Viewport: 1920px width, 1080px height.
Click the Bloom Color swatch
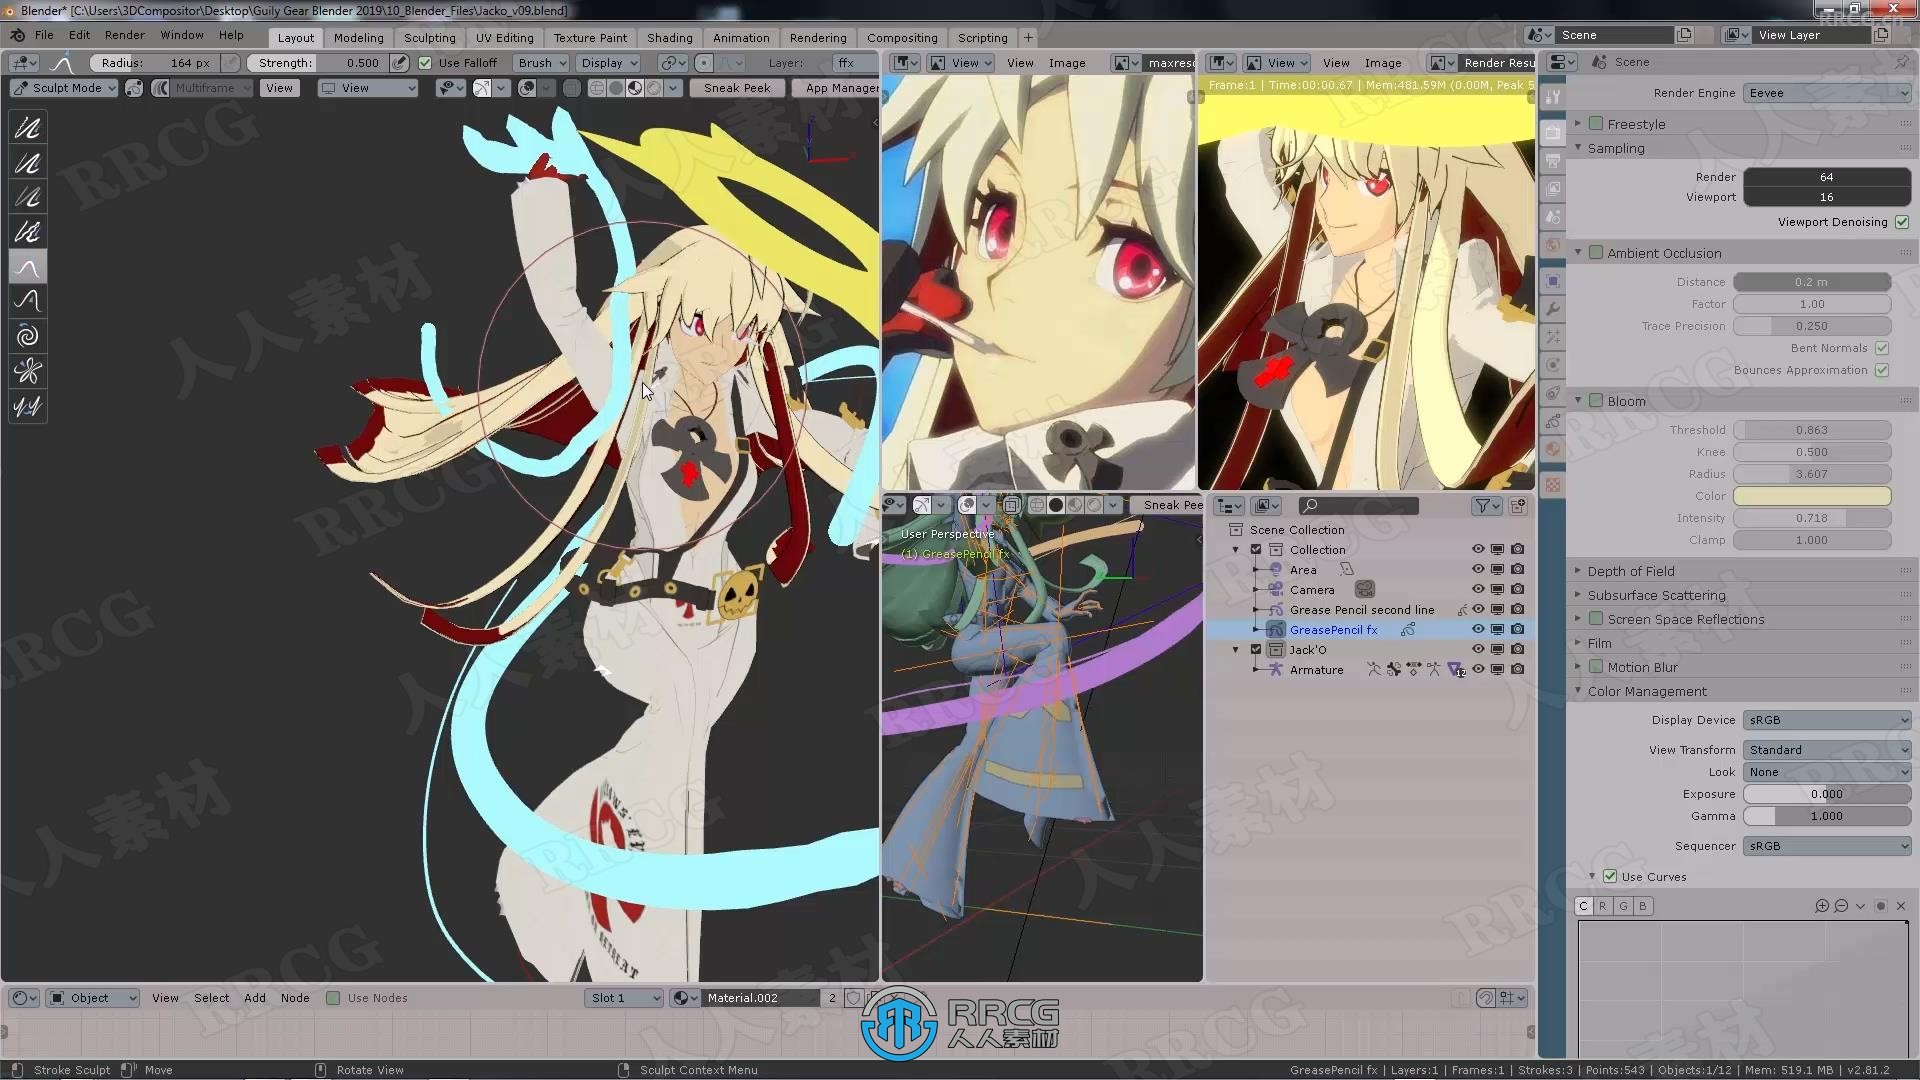point(1812,496)
